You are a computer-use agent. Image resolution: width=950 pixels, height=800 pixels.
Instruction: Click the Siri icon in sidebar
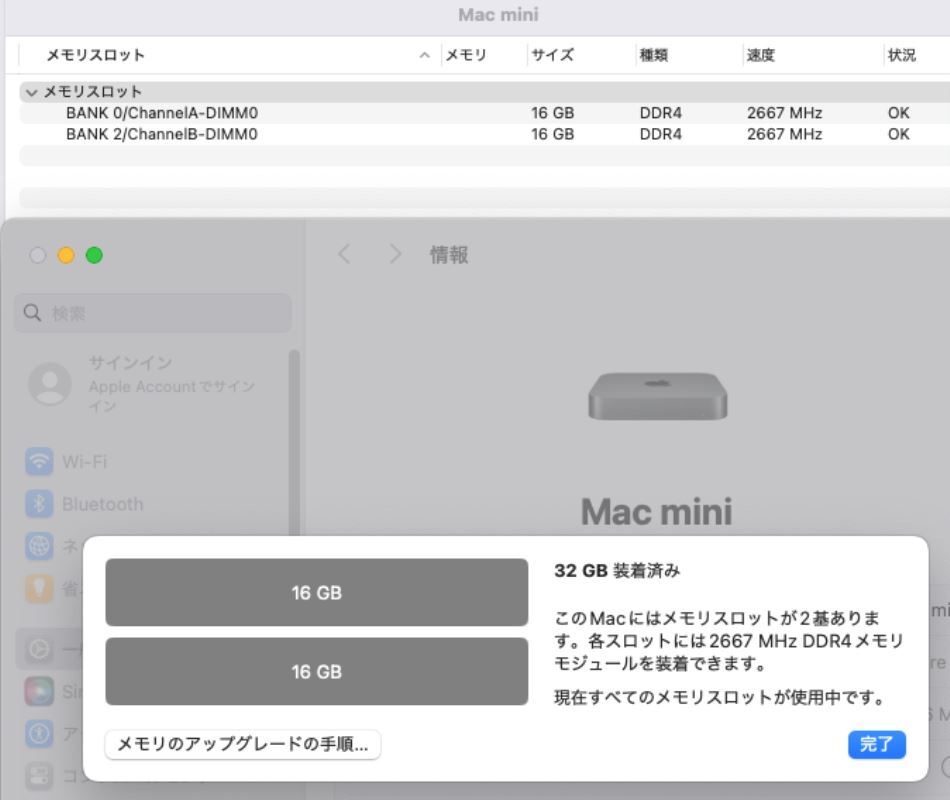(x=39, y=691)
